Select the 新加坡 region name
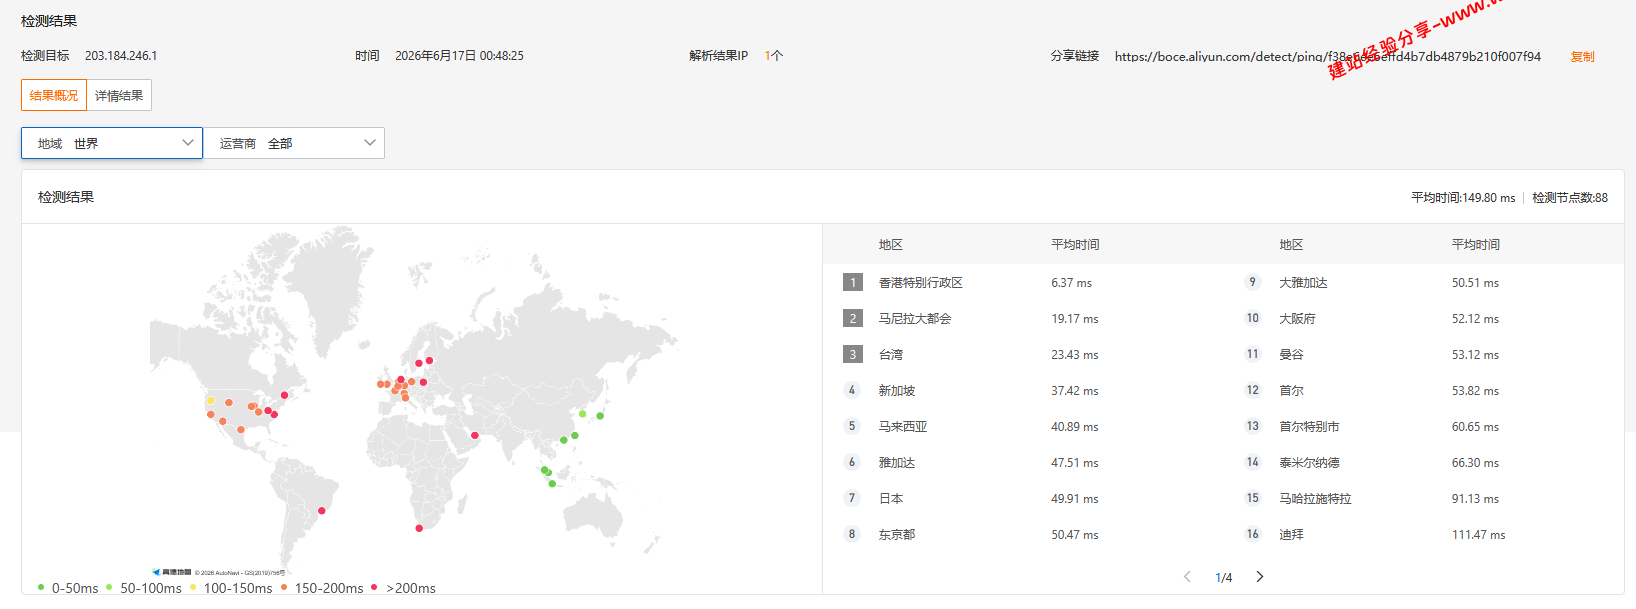Viewport: 1636px width, 609px height. tap(897, 391)
